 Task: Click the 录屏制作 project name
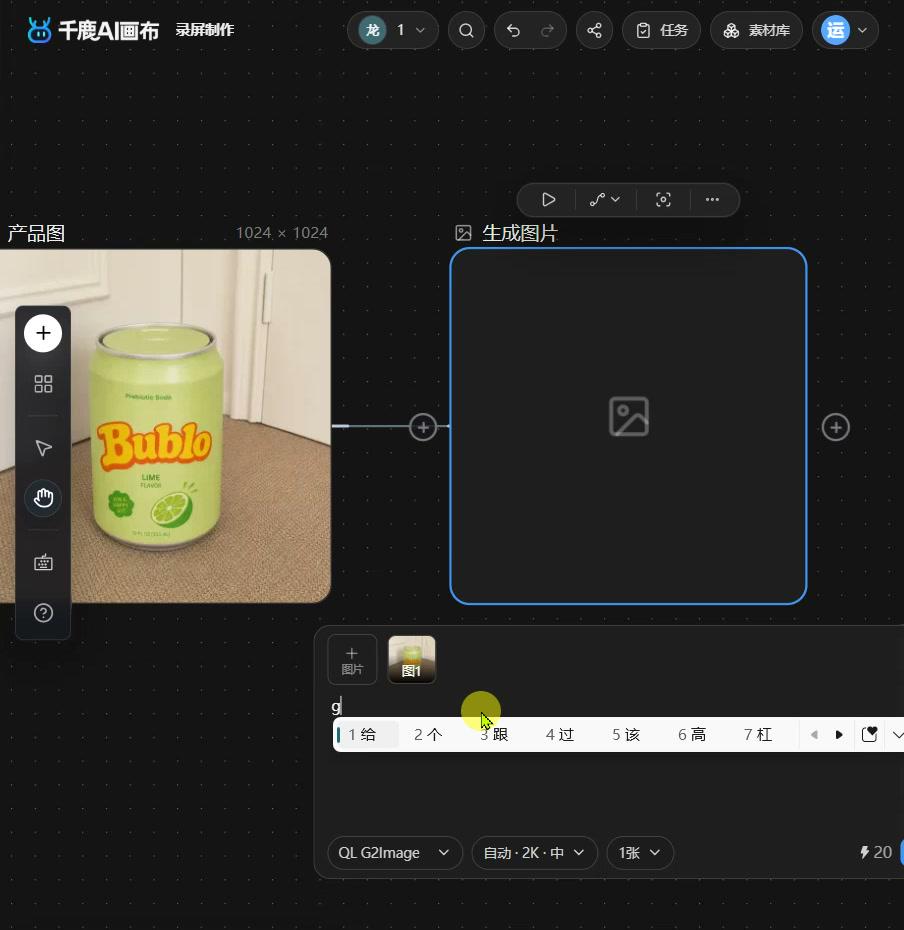pos(205,30)
